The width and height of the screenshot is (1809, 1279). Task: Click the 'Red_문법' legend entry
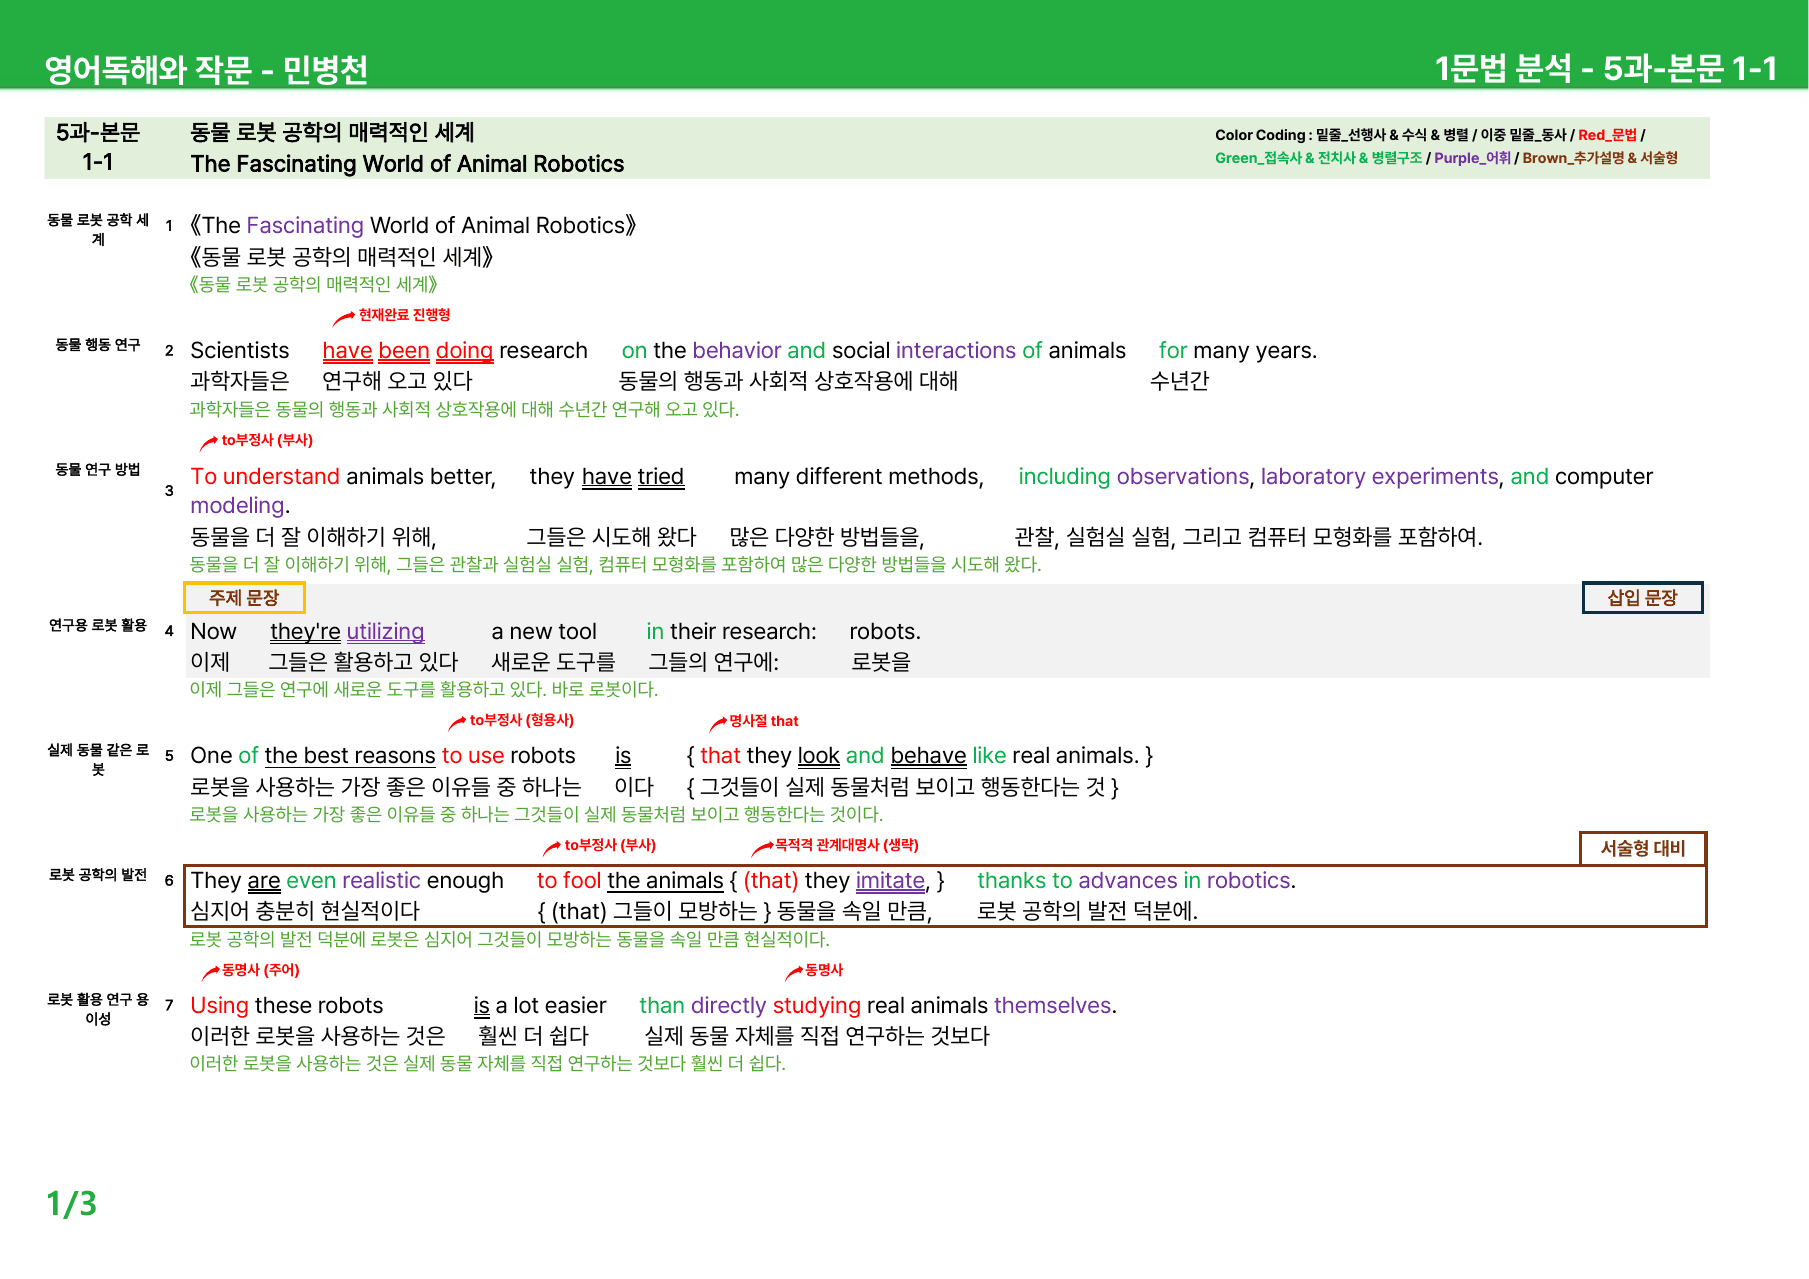1607,135
